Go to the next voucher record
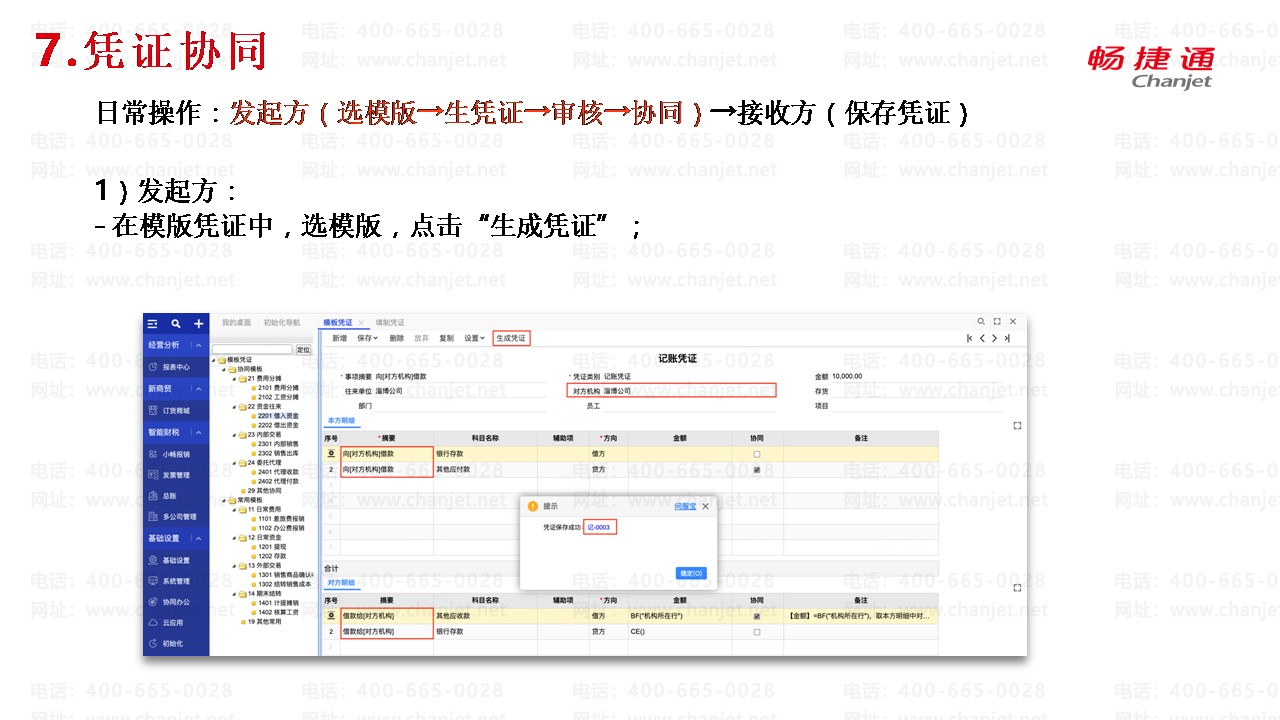Viewport: 1280px width, 720px height. [994, 338]
